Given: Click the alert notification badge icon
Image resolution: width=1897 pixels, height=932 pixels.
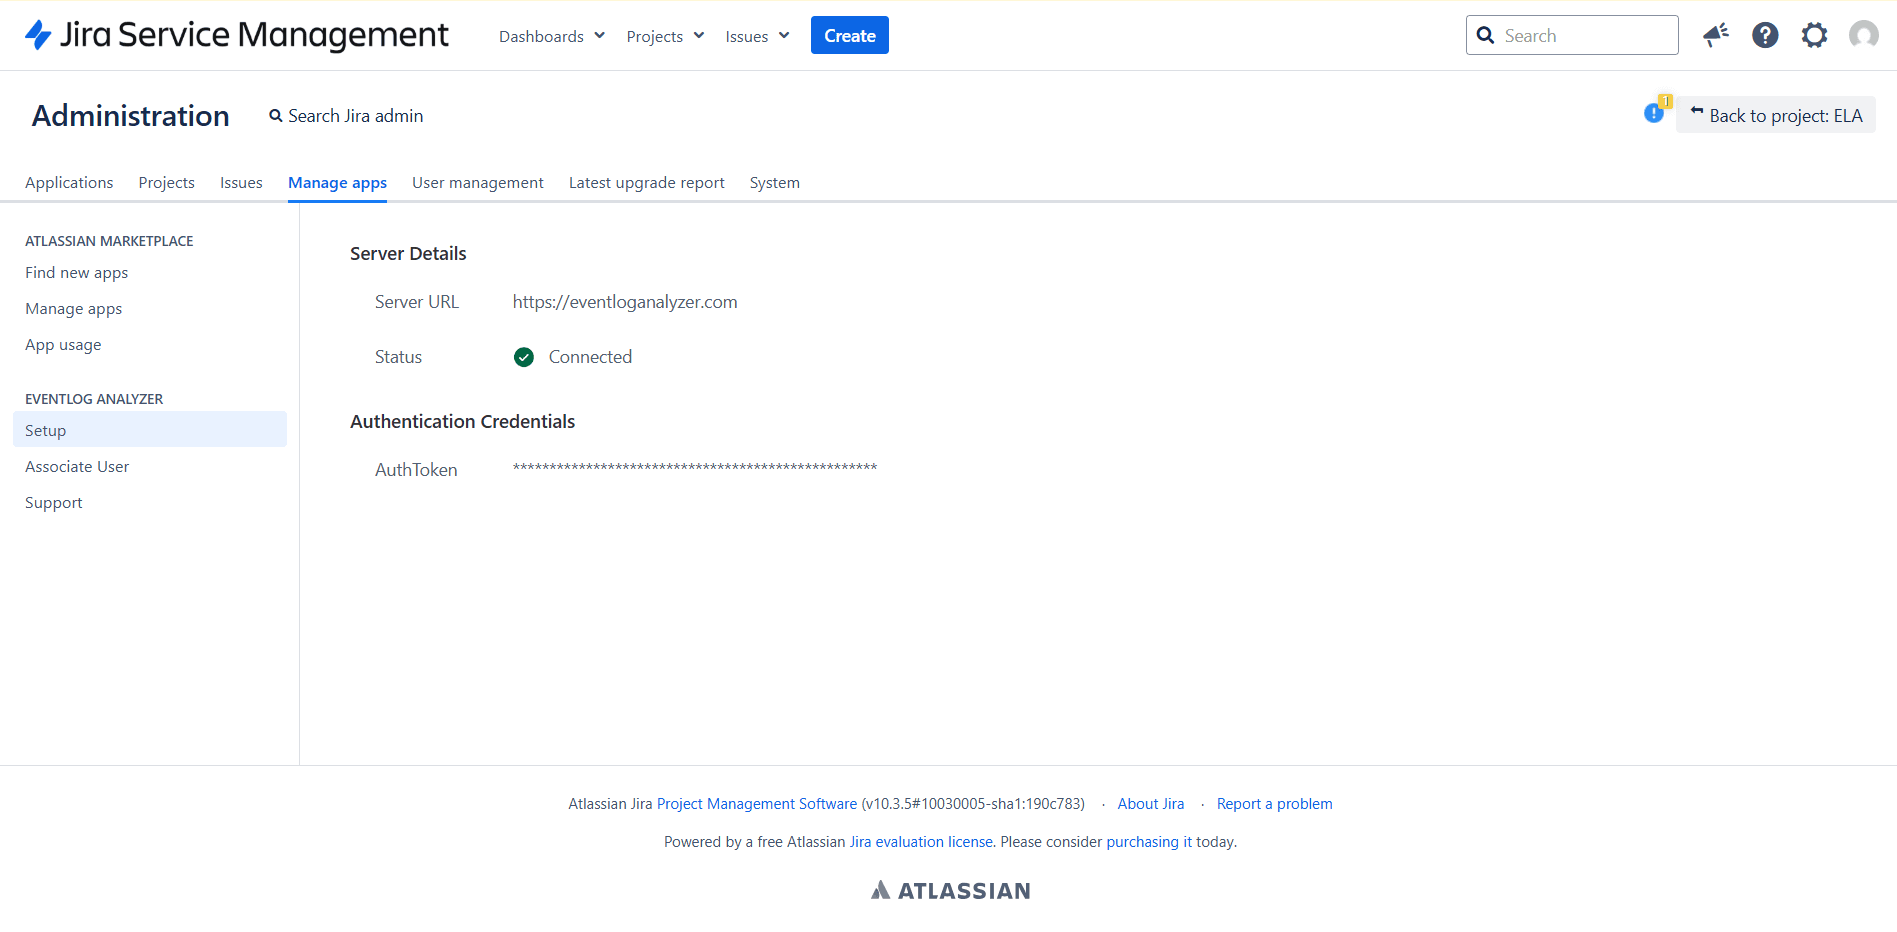Looking at the screenshot, I should point(1654,112).
